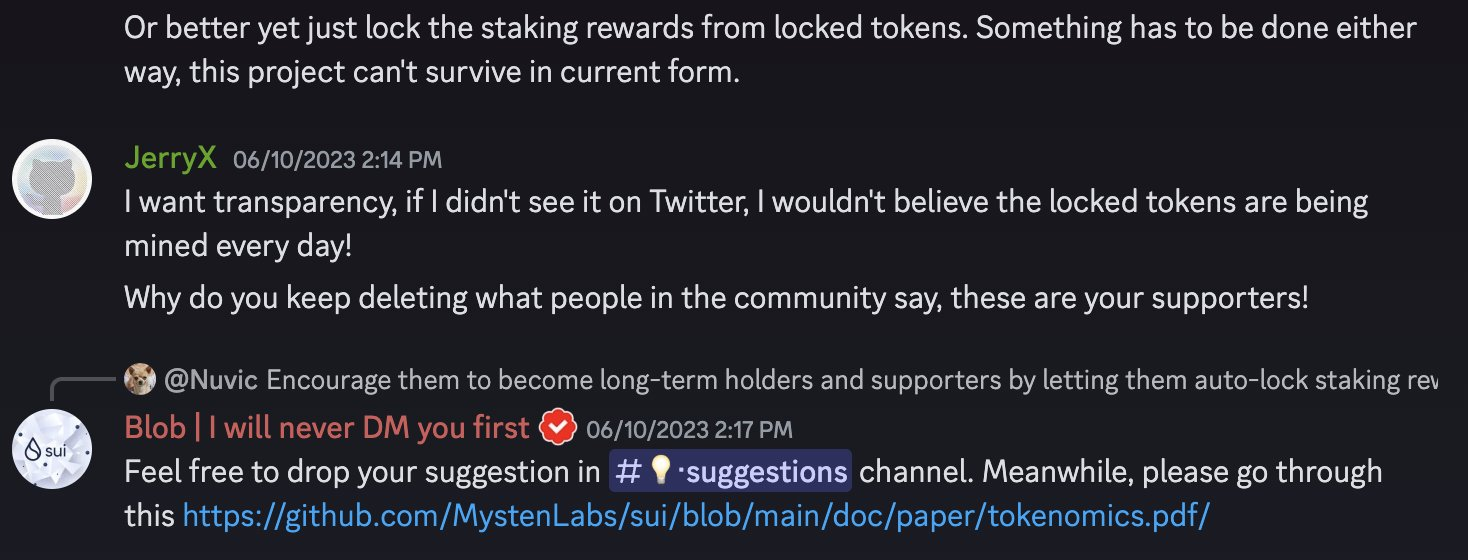
Task: Click the username 'Blob | I will never DM you first'
Action: point(327,429)
